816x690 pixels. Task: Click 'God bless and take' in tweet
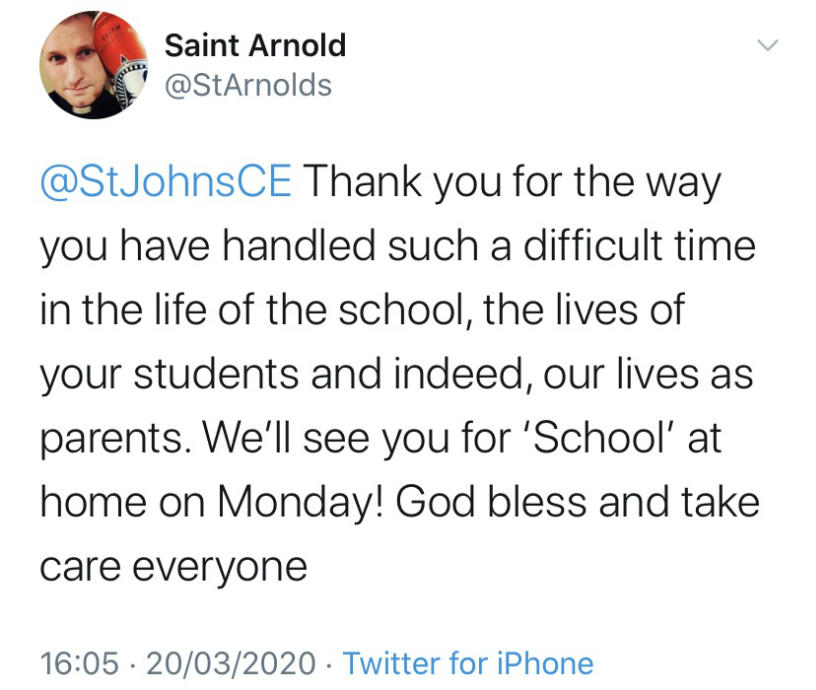tap(578, 502)
